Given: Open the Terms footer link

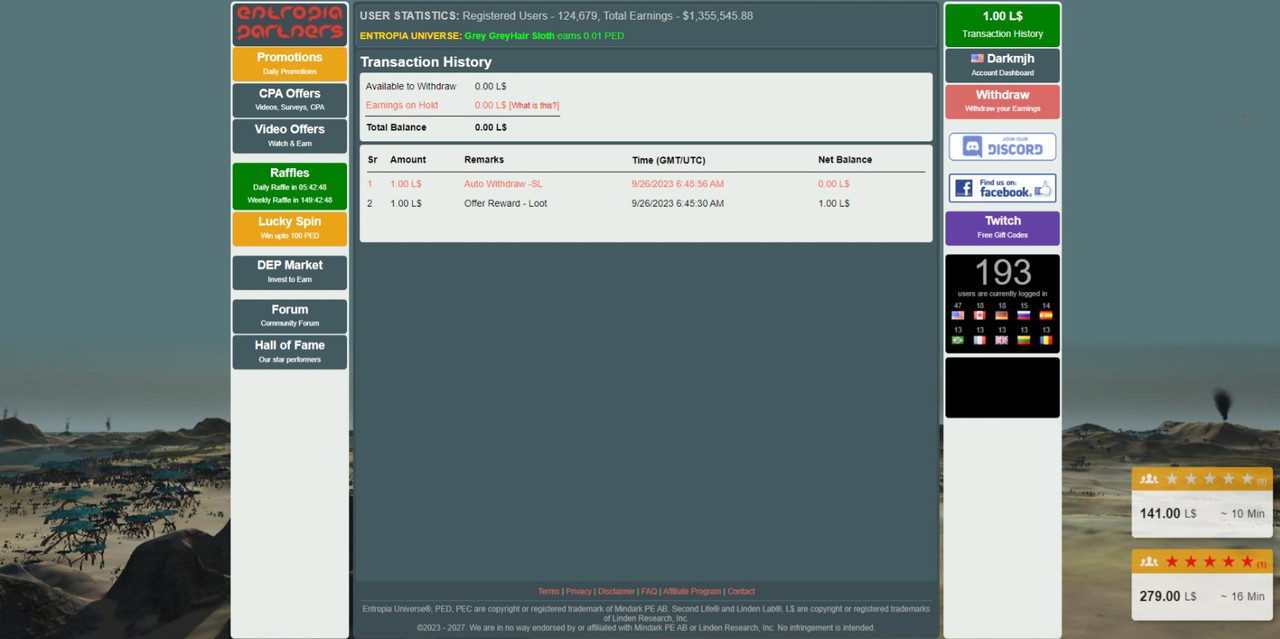Looking at the screenshot, I should click(x=548, y=591).
